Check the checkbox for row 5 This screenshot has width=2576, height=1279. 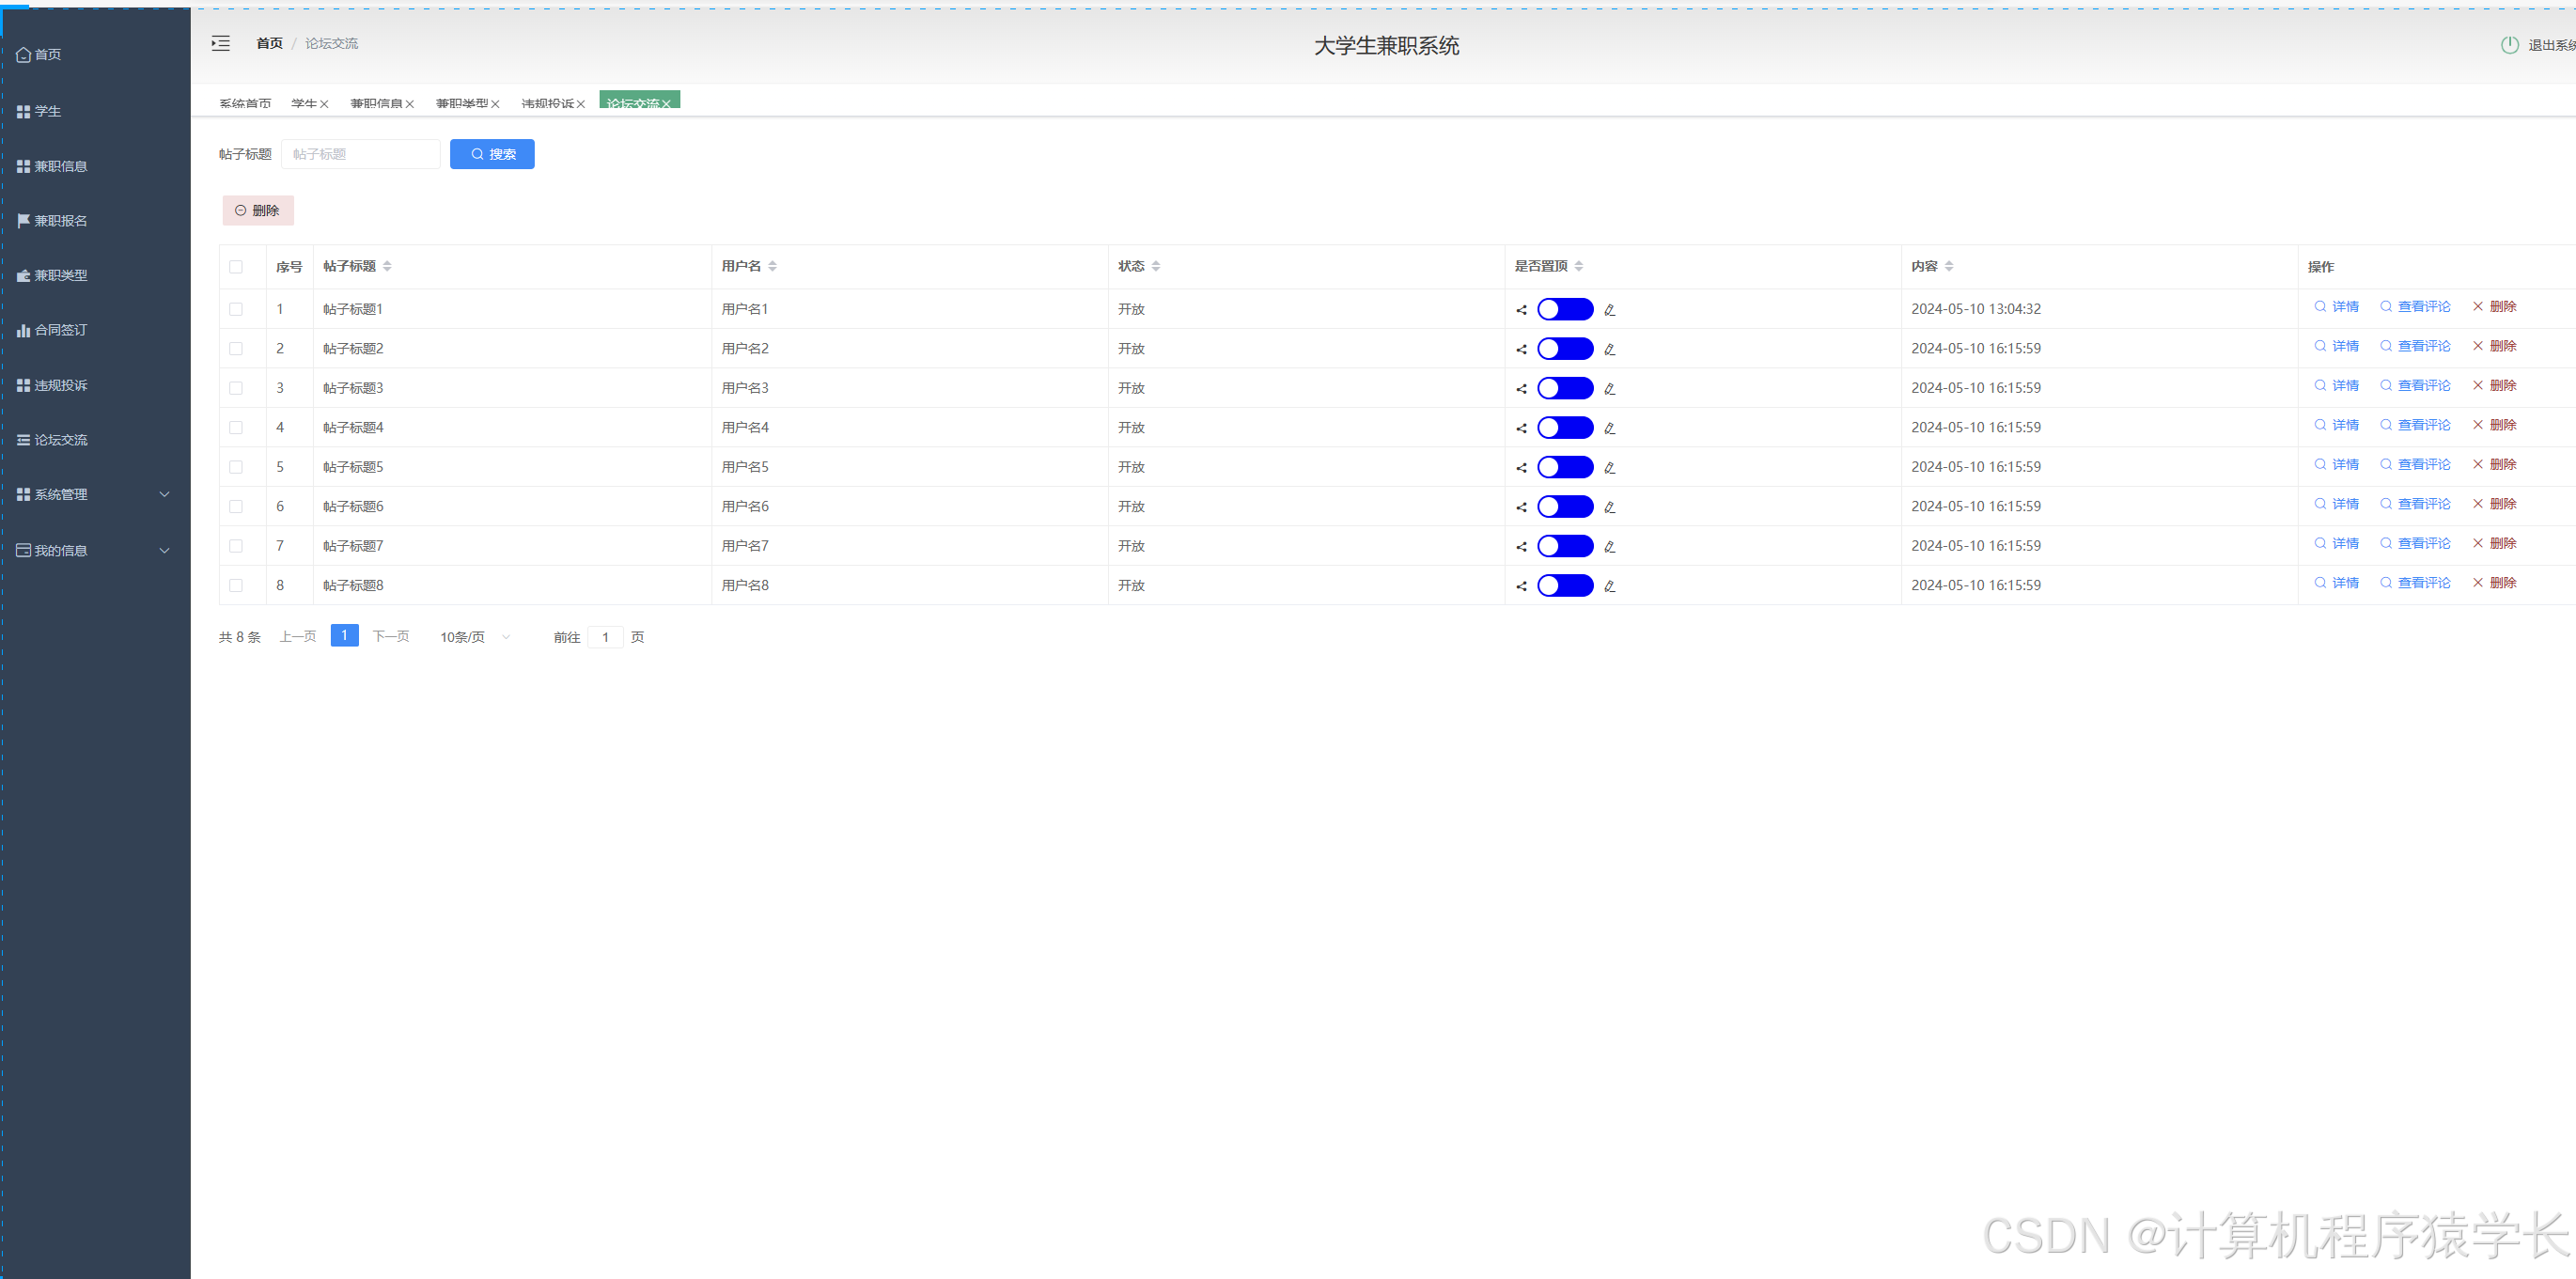click(x=236, y=467)
